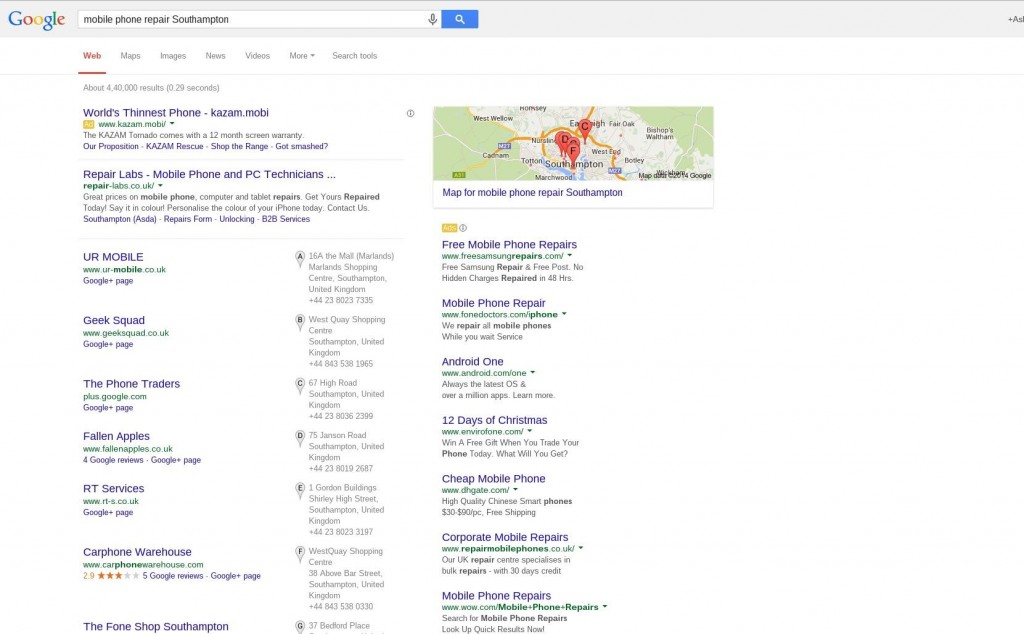Open the Southampton (Asda) sitelink
The image size is (1024, 634).
pos(120,219)
